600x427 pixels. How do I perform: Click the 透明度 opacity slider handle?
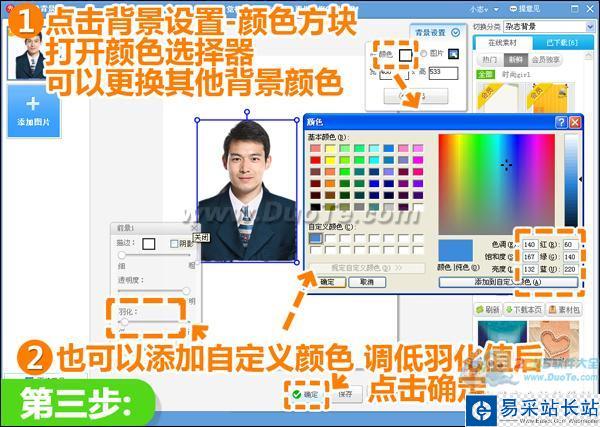click(186, 291)
